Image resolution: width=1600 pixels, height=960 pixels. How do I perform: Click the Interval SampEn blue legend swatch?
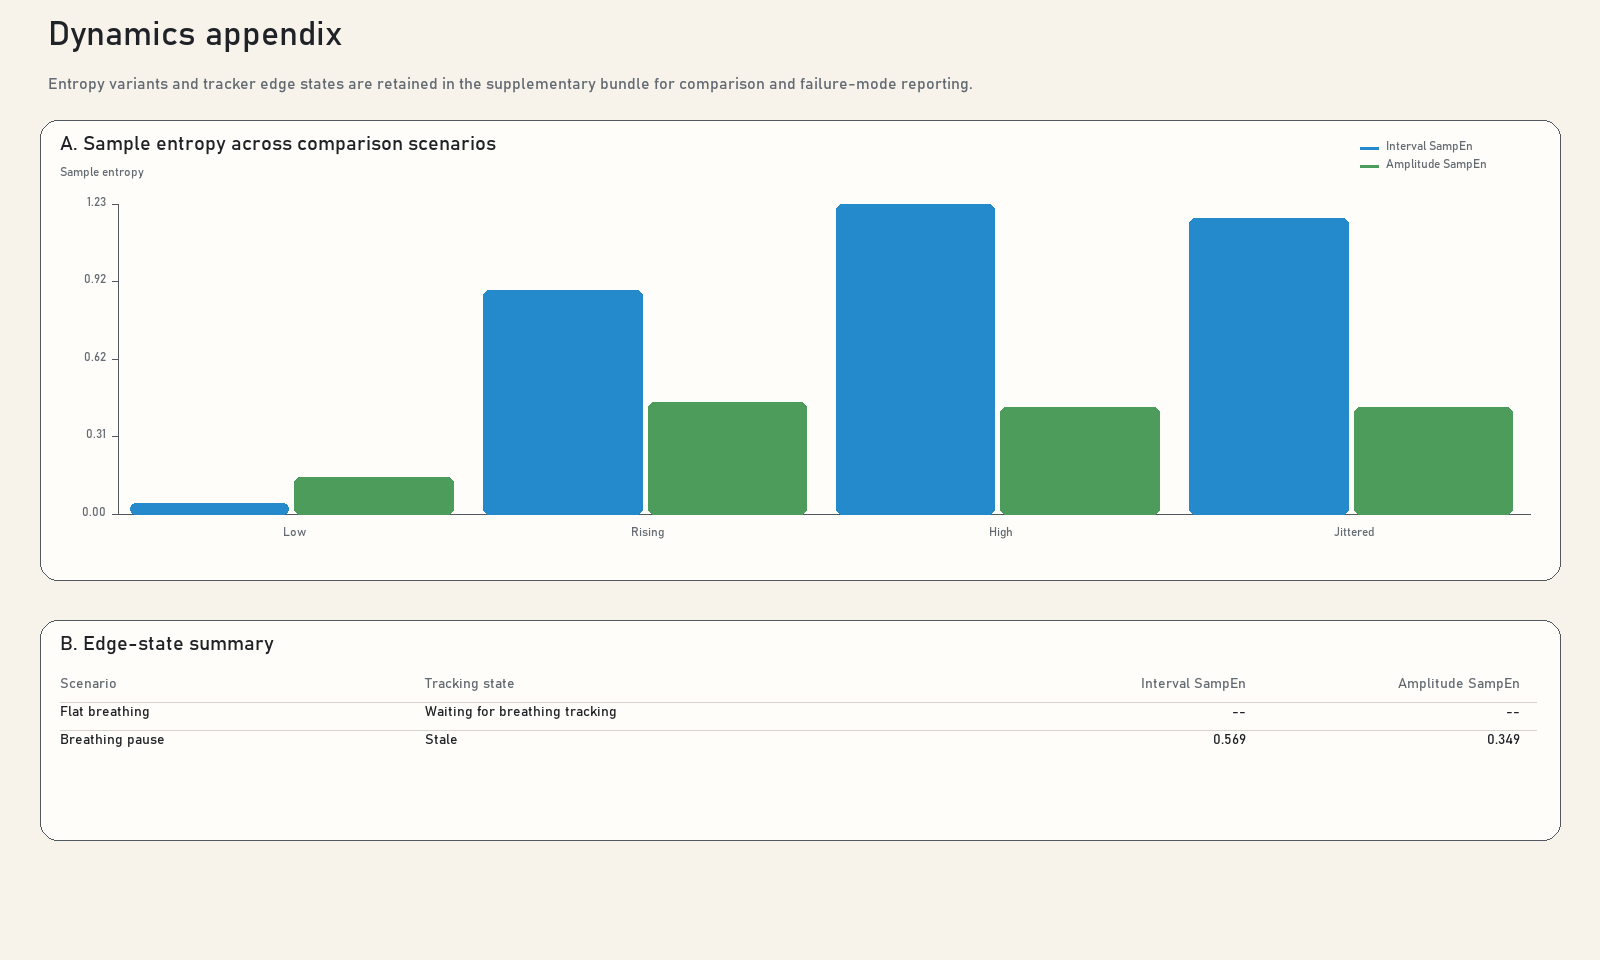click(x=1369, y=147)
